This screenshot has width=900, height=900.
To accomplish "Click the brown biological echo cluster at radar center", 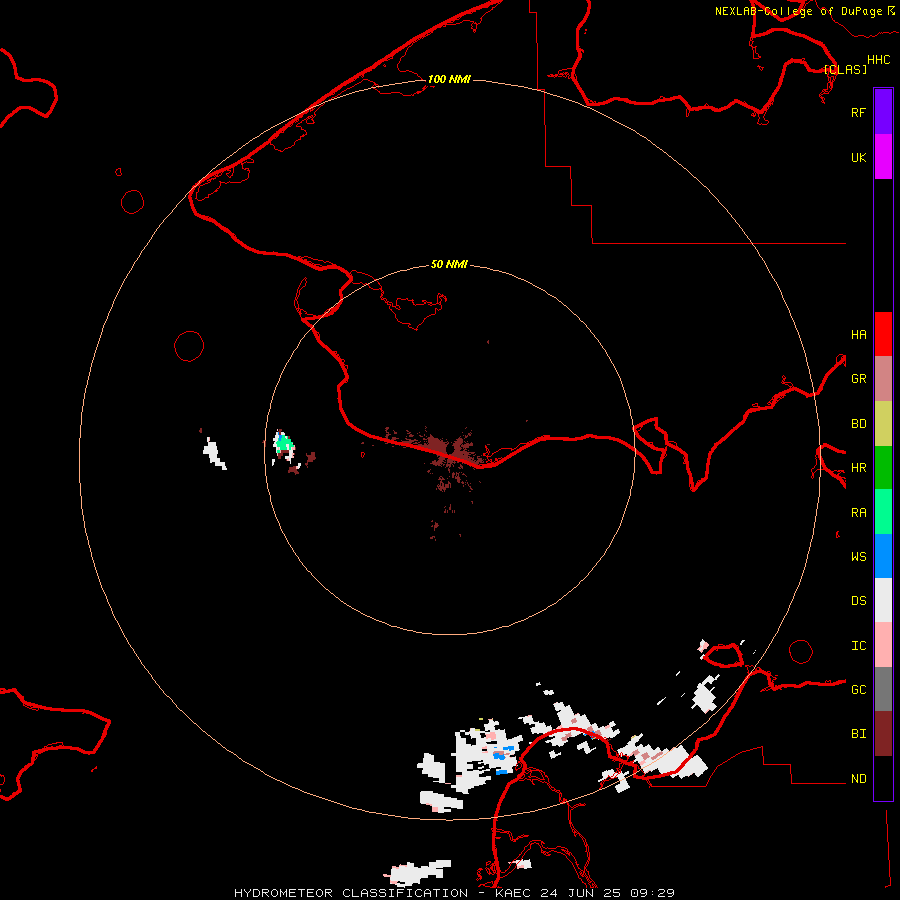I will coord(451,449).
